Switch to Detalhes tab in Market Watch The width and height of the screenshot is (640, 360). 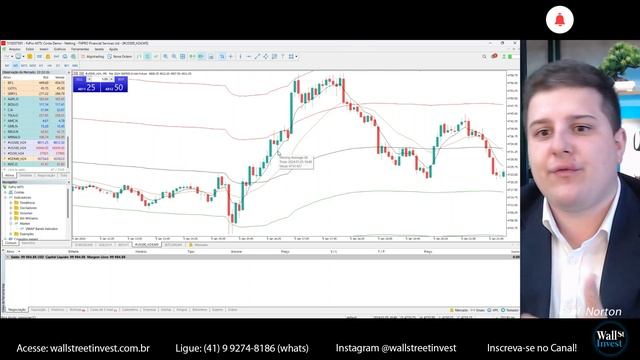click(26, 176)
